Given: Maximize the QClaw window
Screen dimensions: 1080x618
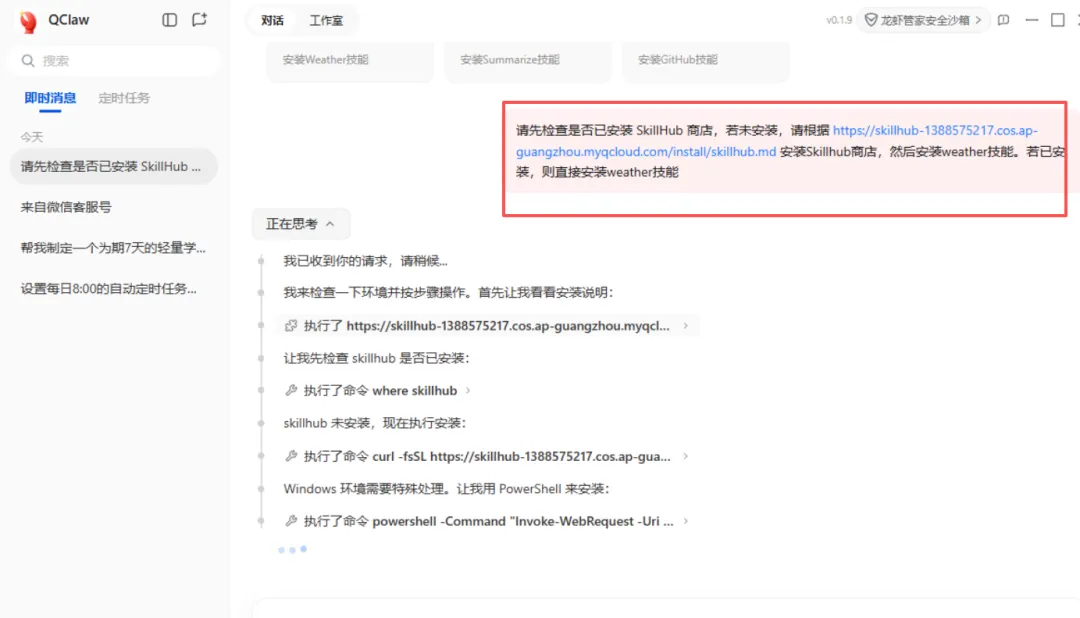Looking at the screenshot, I should coord(1058,20).
